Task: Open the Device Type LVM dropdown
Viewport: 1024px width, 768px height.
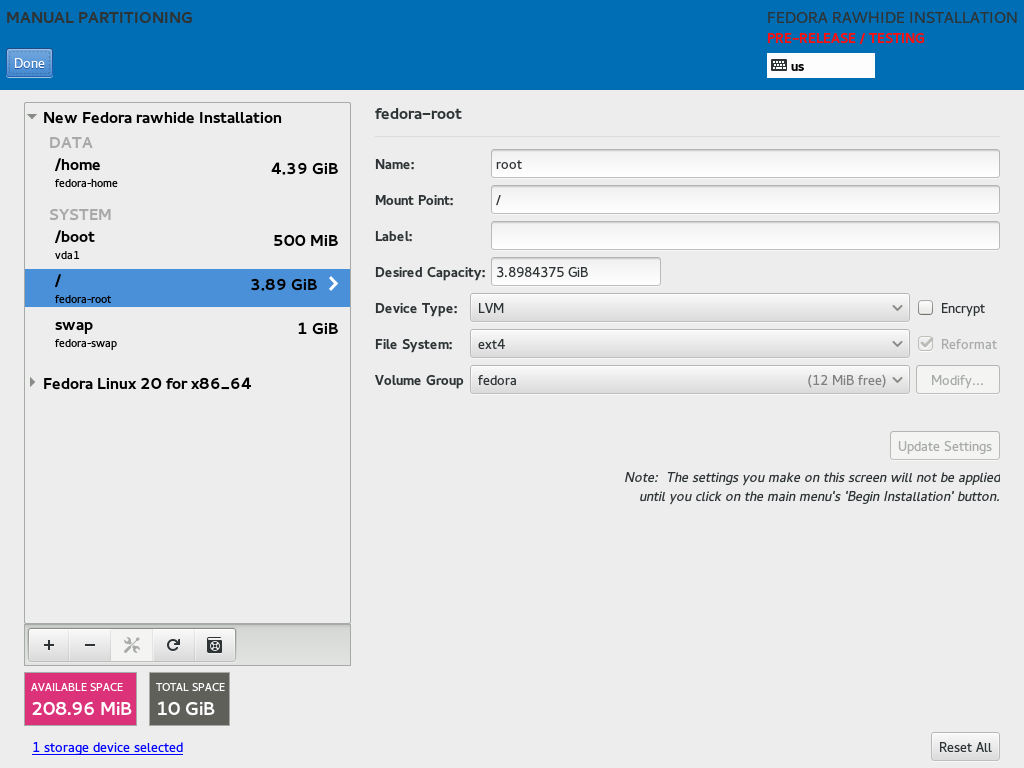Action: click(x=690, y=308)
